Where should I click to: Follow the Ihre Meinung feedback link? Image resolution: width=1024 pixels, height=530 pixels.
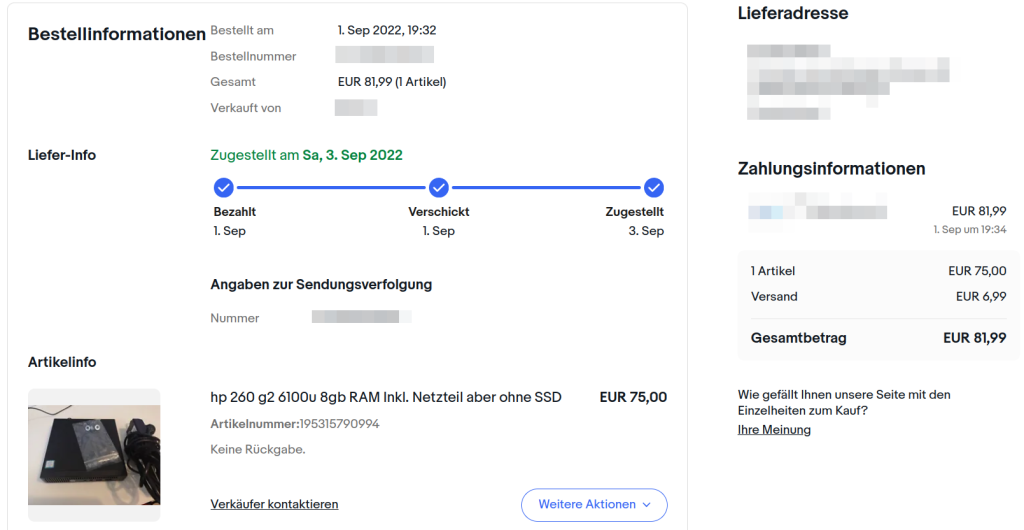[x=774, y=429]
